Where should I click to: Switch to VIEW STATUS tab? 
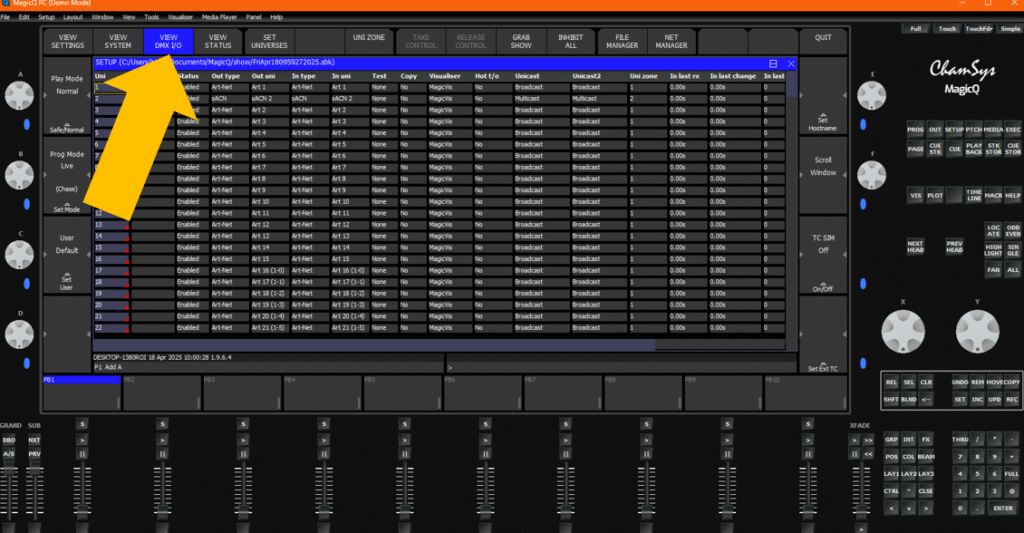point(217,41)
